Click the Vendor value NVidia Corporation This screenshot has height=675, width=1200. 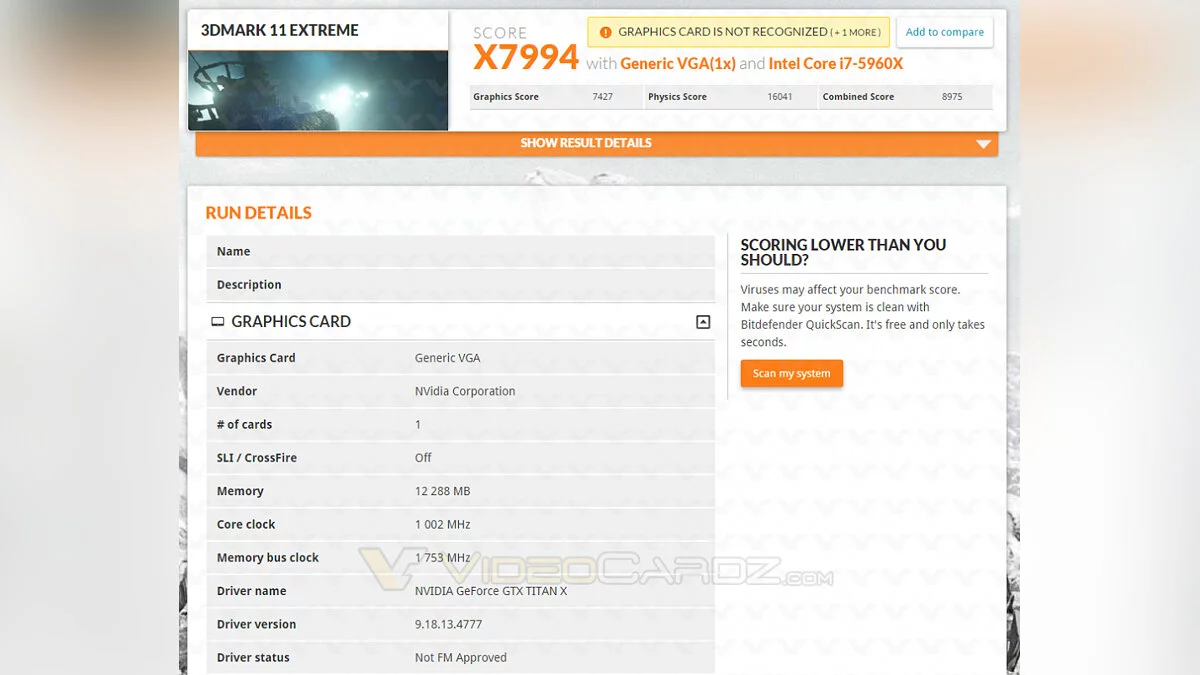[x=465, y=391]
